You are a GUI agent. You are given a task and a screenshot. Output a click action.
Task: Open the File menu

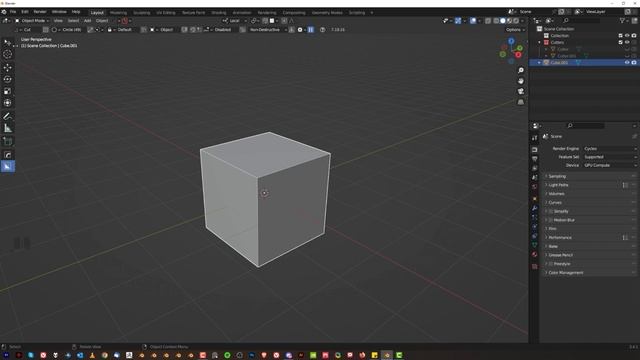point(13,12)
